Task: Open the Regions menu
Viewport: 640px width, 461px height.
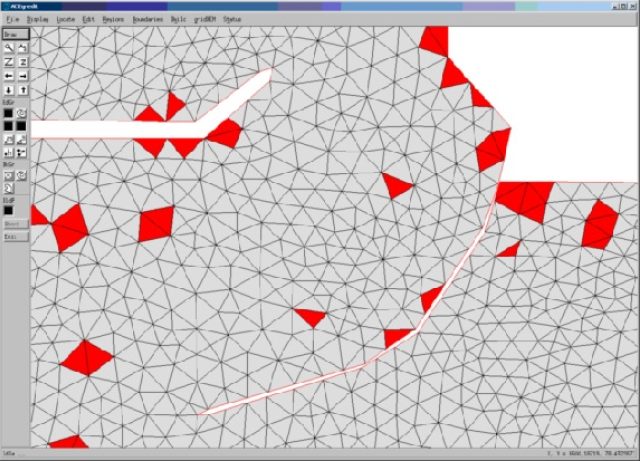Action: (x=113, y=19)
